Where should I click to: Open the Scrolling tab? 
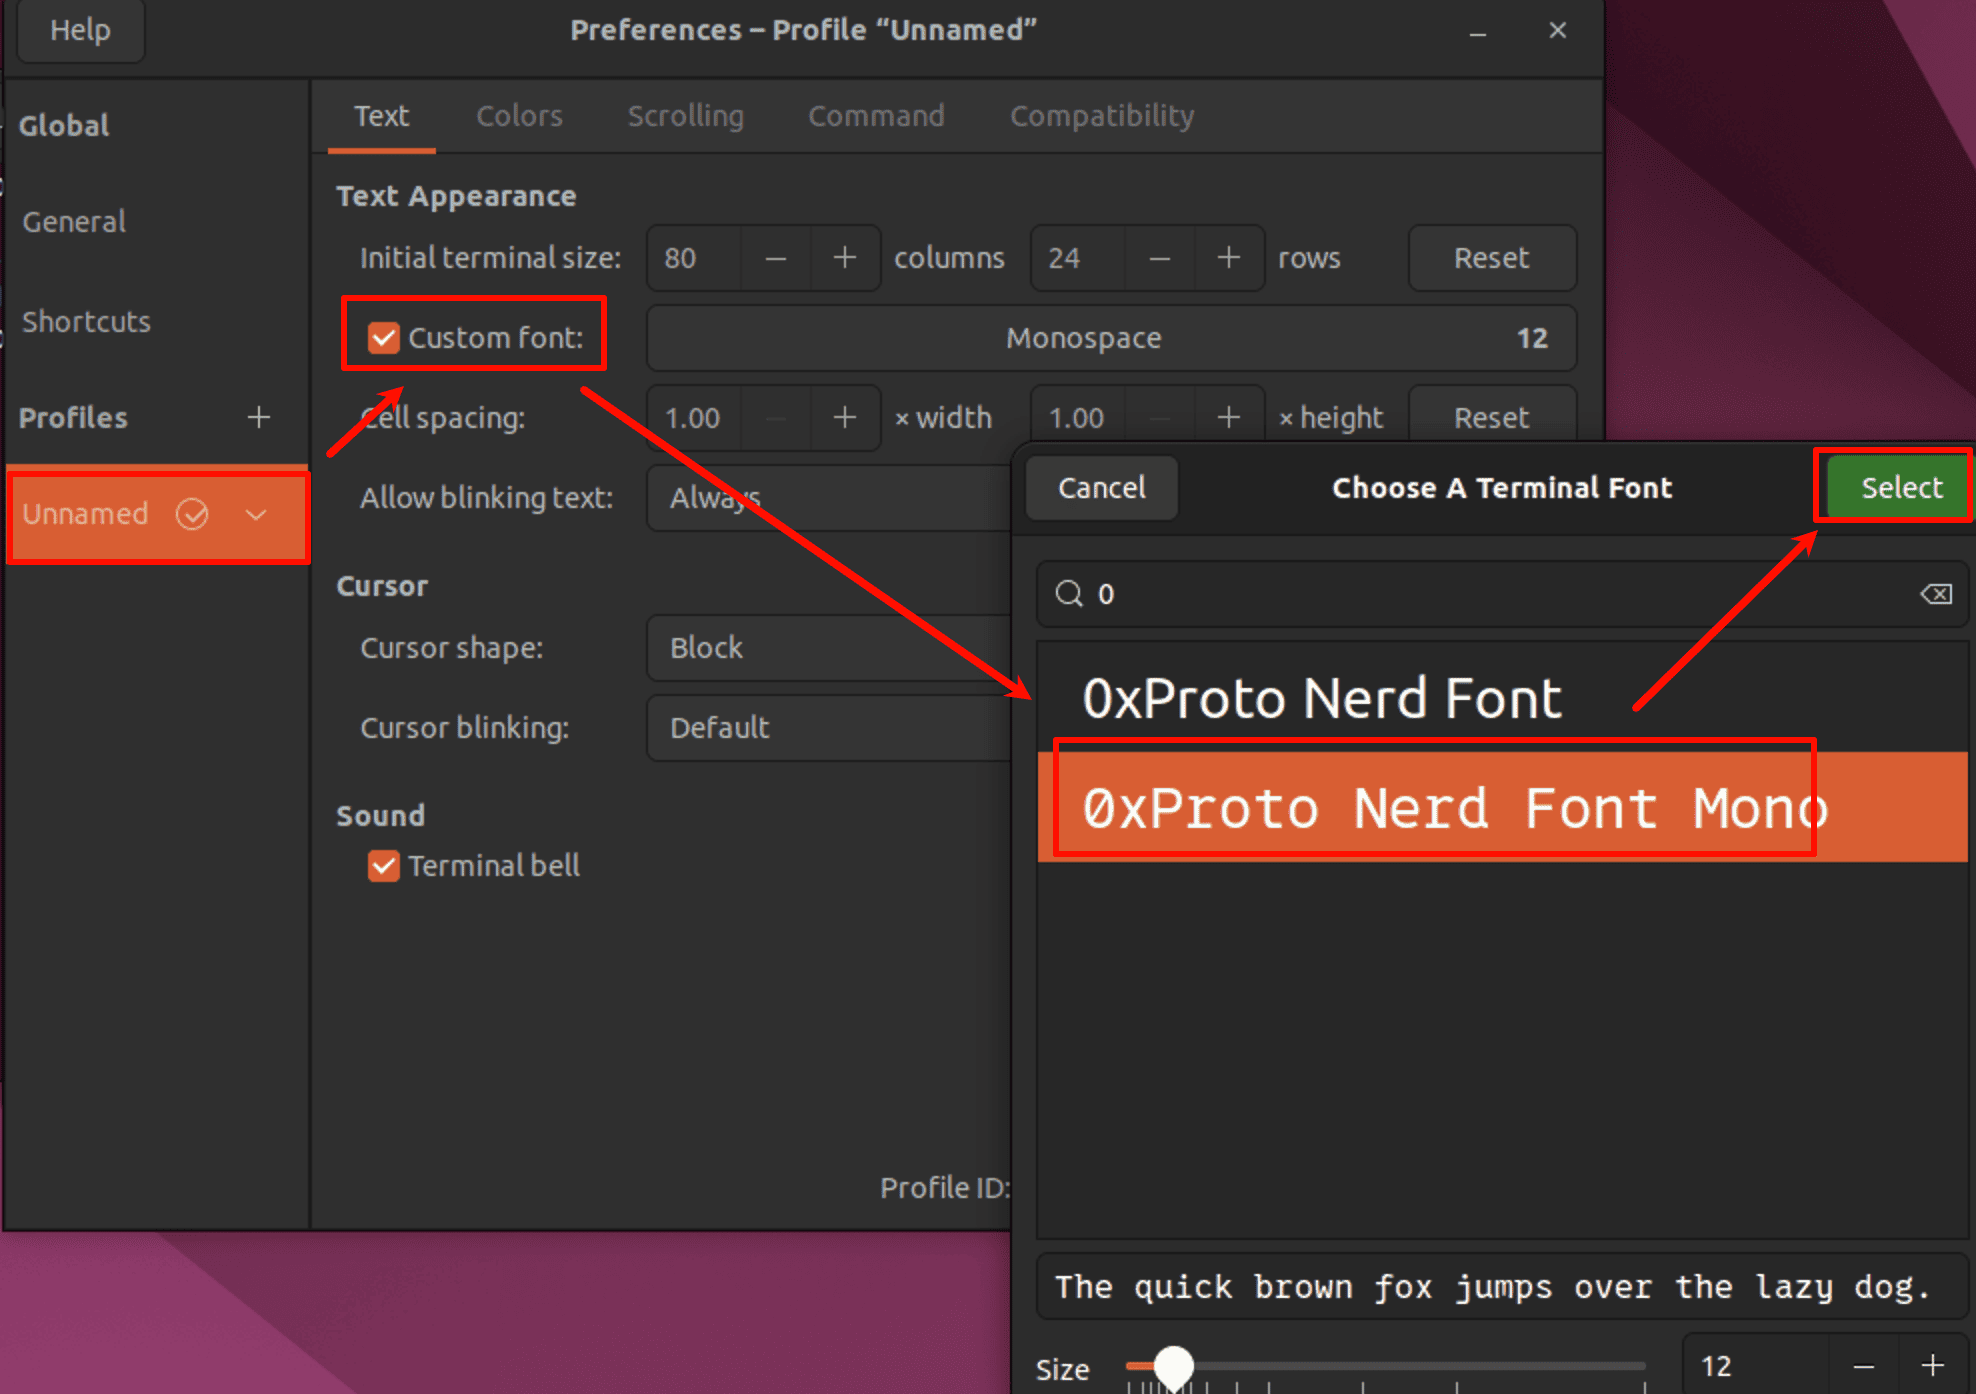(x=685, y=116)
